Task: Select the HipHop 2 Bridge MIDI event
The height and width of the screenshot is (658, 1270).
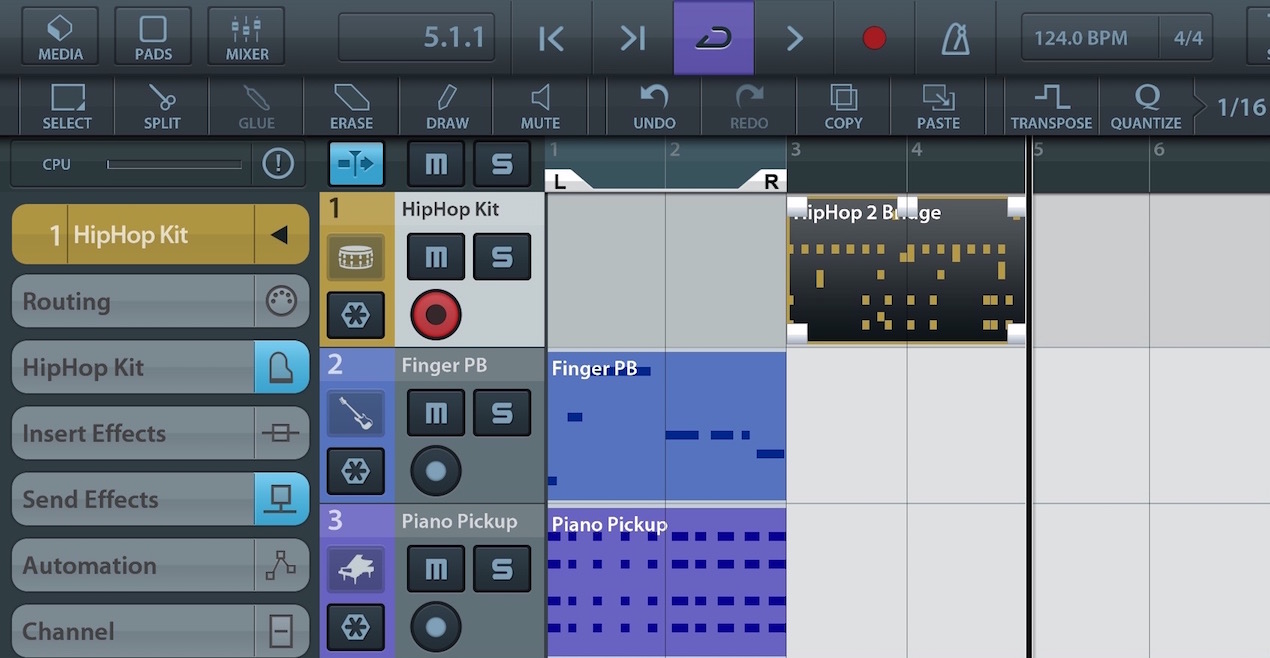Action: [x=907, y=270]
